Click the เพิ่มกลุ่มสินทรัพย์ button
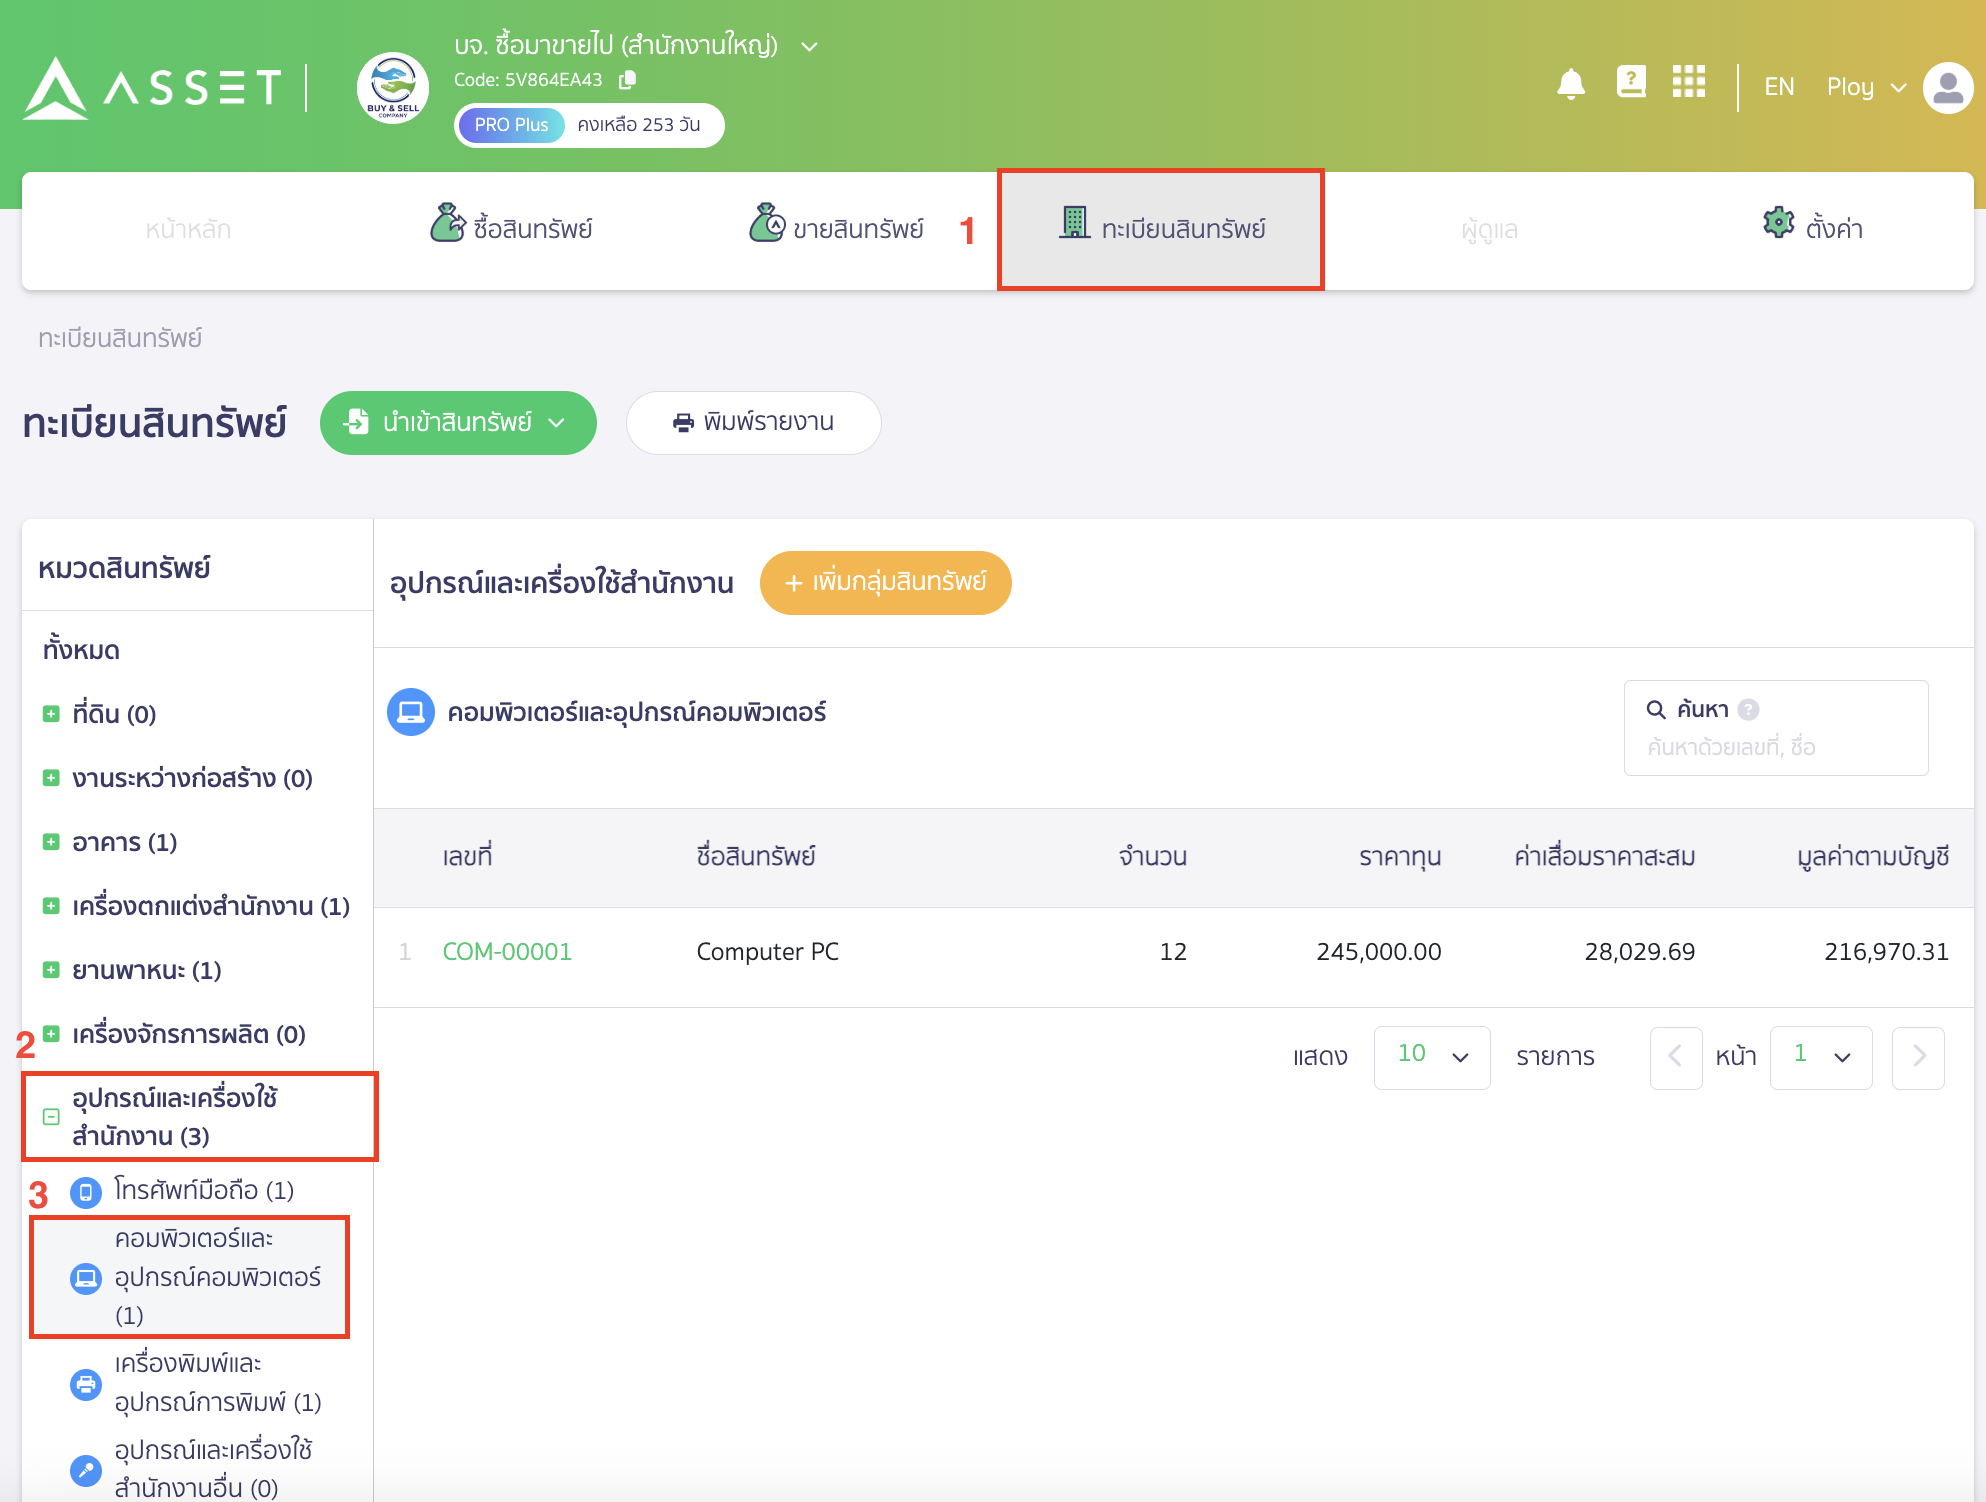 tap(884, 583)
